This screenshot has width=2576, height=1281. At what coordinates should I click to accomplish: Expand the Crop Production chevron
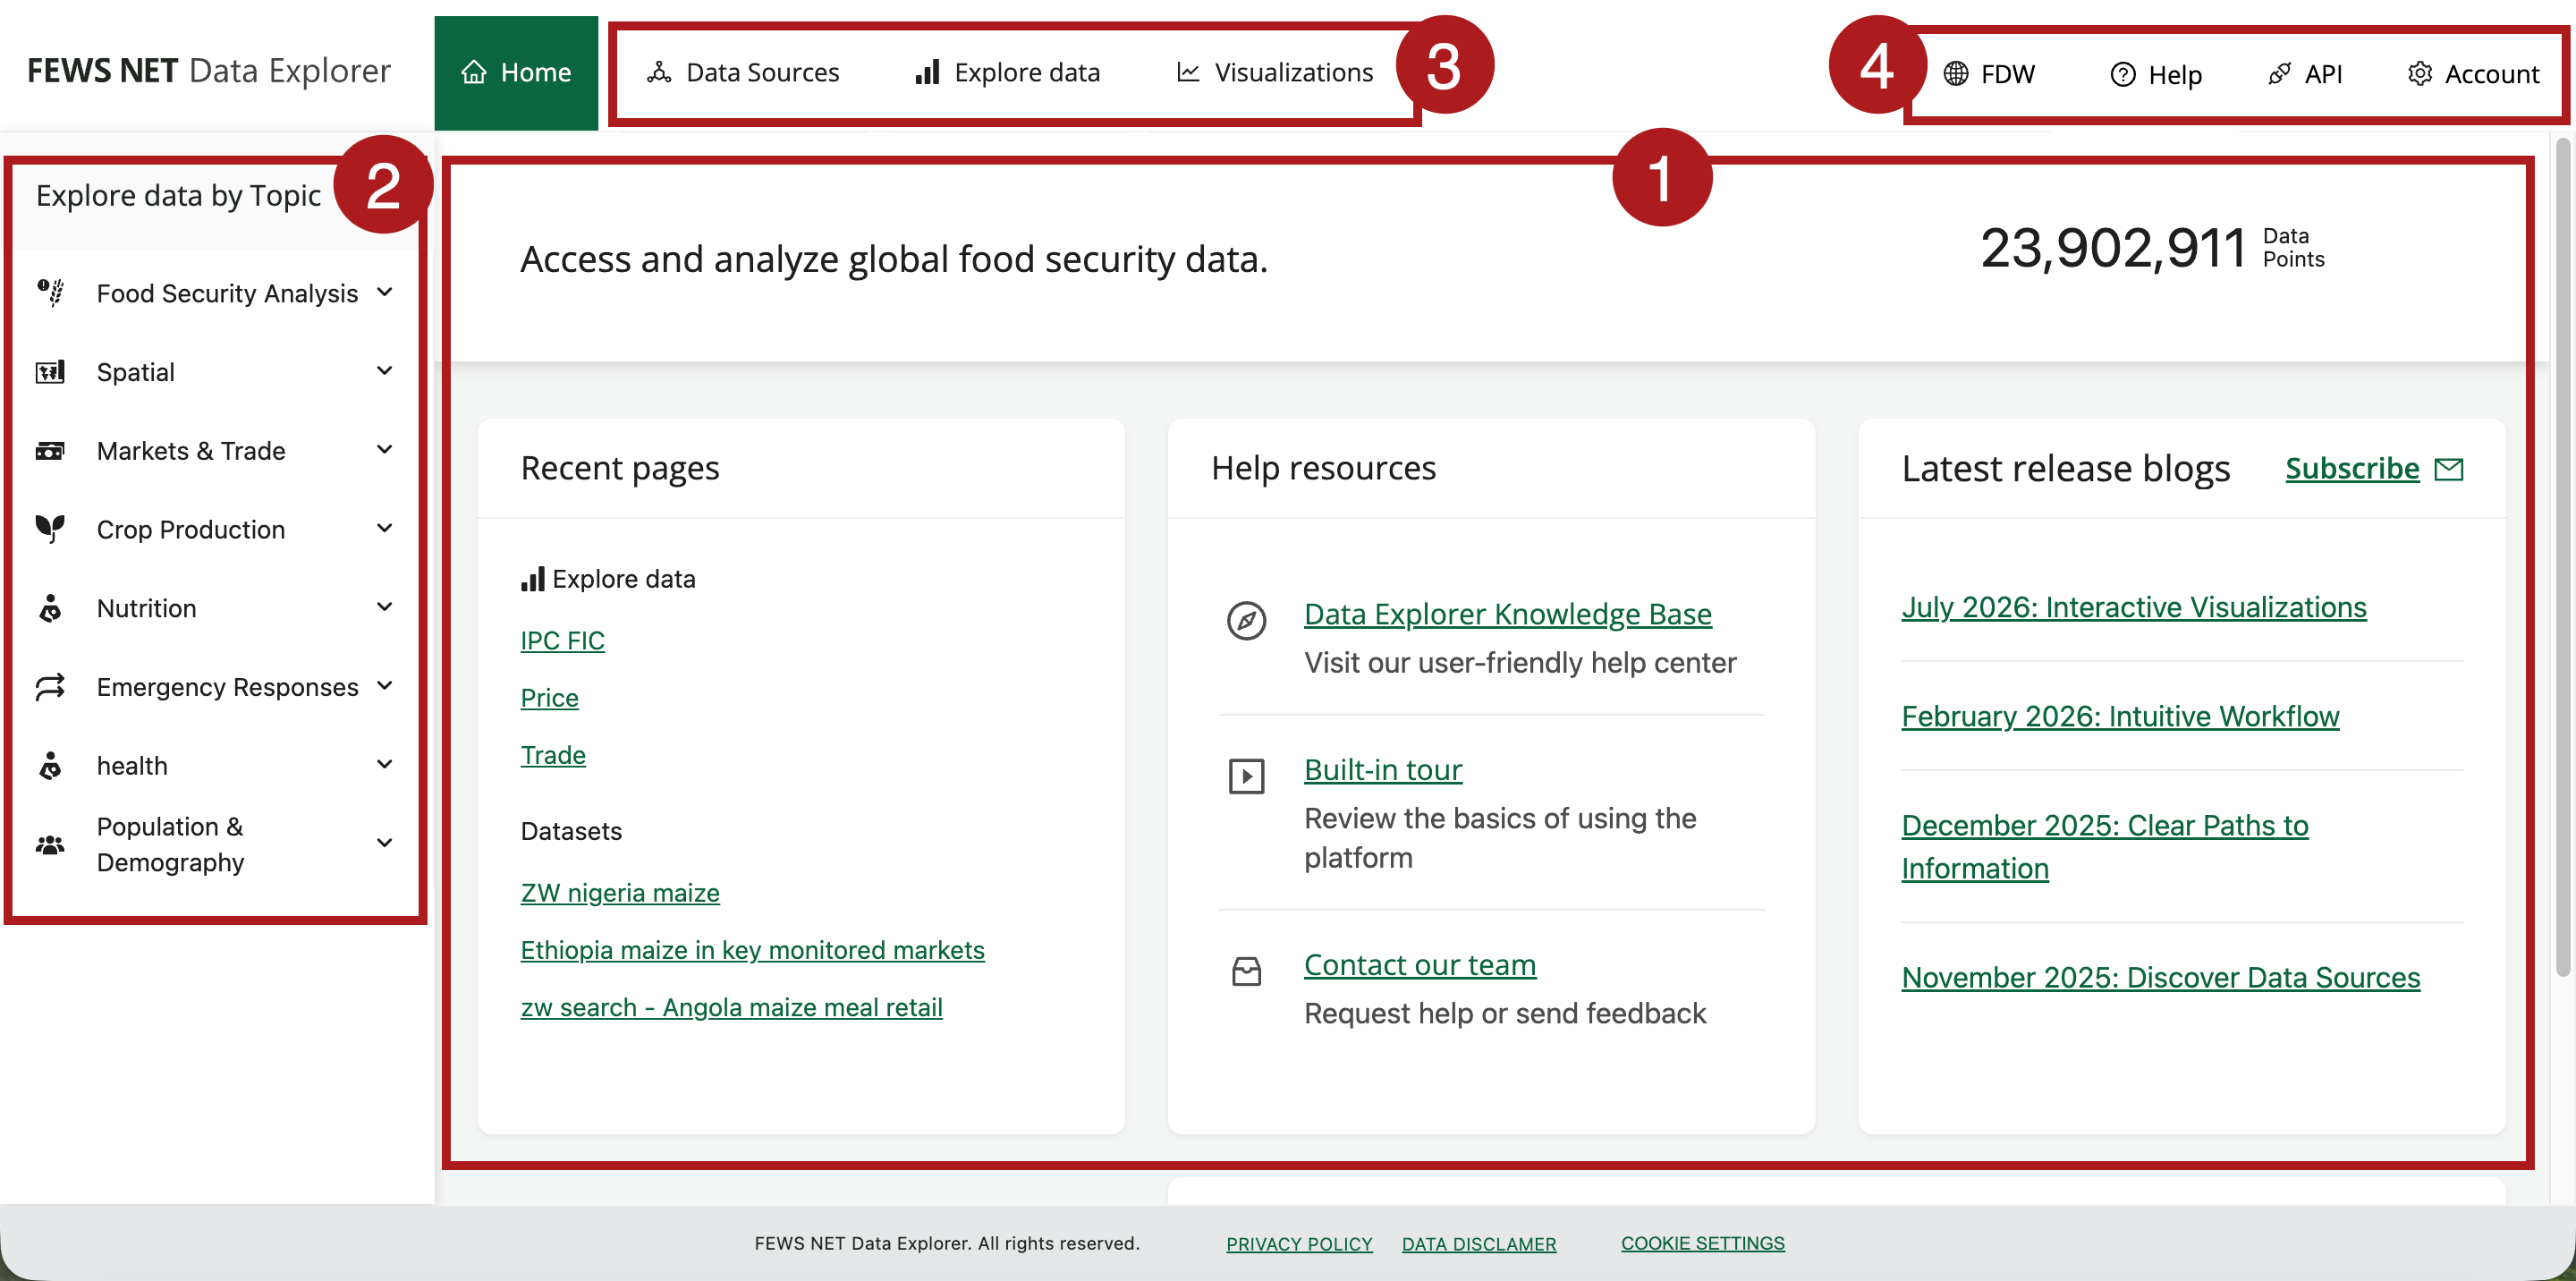point(385,528)
